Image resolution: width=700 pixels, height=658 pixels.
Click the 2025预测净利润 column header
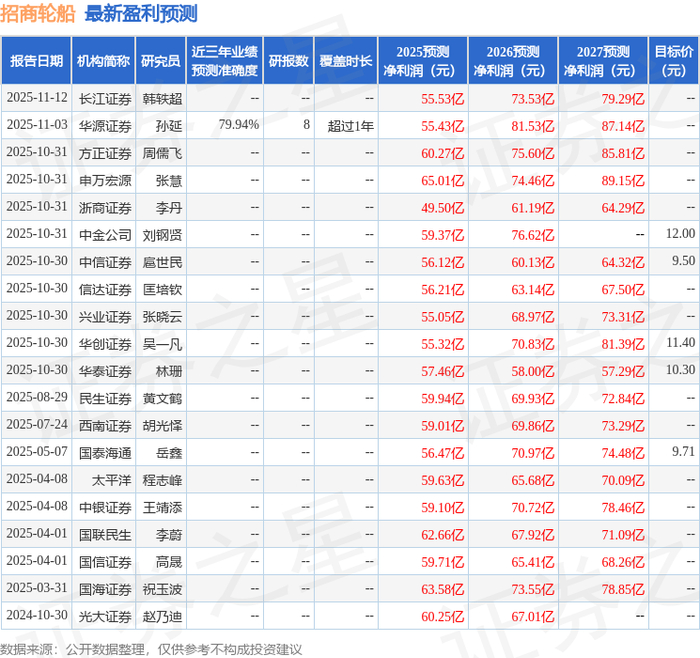point(423,61)
